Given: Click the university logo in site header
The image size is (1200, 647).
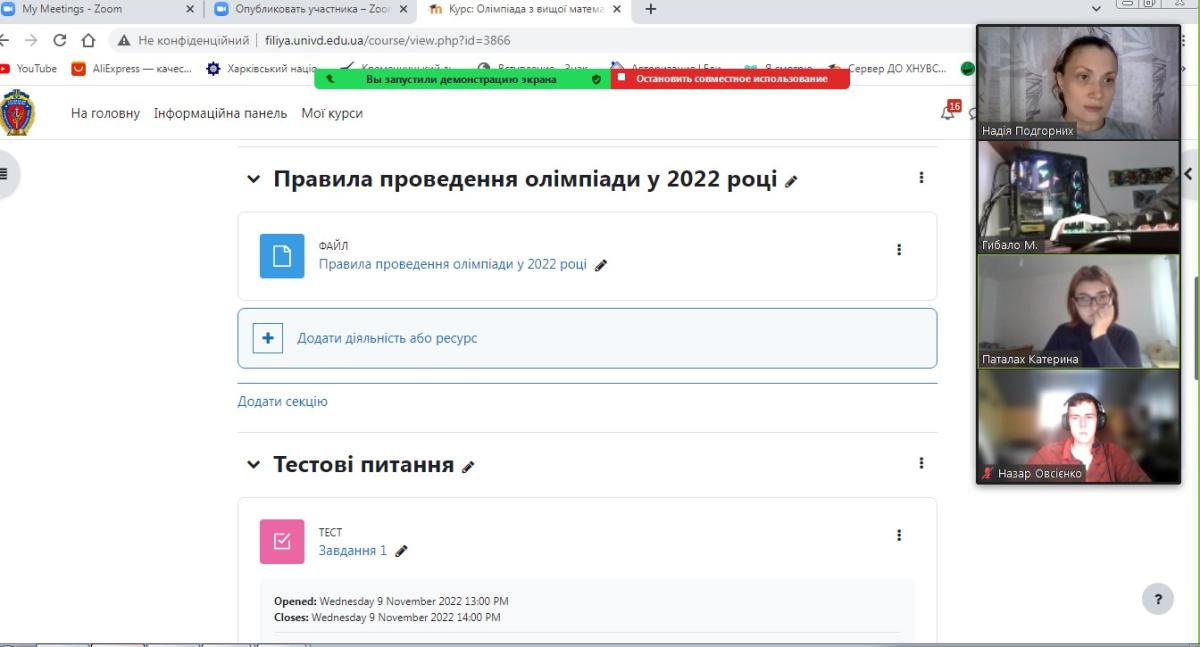Looking at the screenshot, I should click(17, 113).
